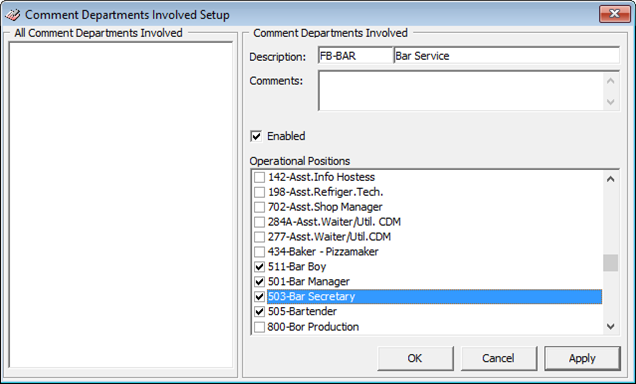Click Operational Positions scroll up arrow
Screen dimensions: 636x384
coord(610,179)
